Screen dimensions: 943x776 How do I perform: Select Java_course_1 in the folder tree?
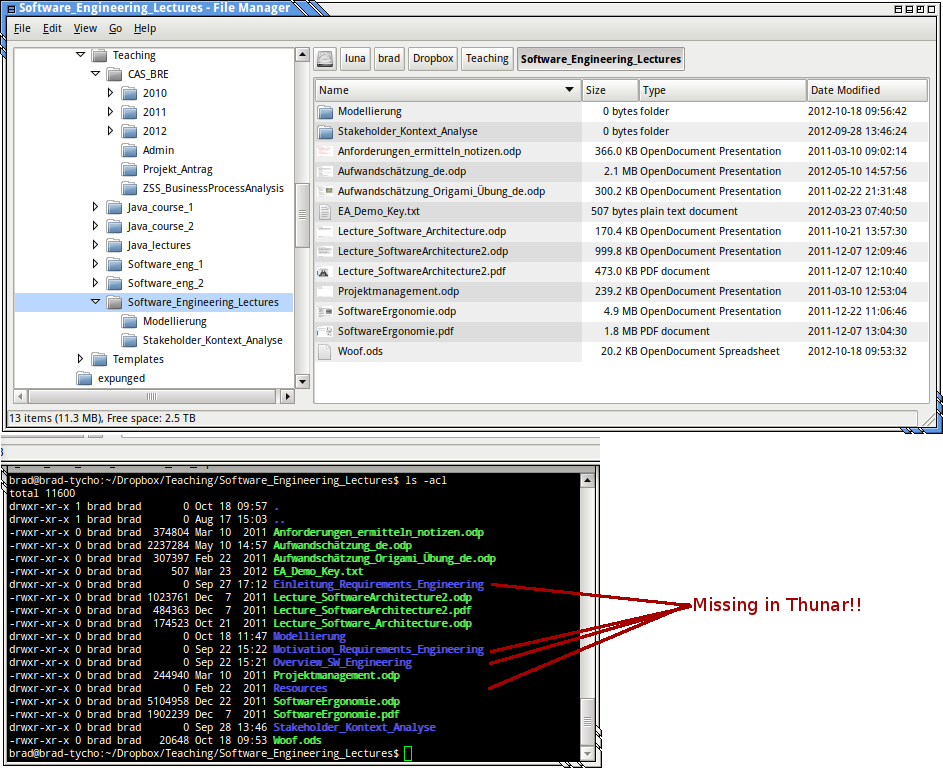pos(160,208)
